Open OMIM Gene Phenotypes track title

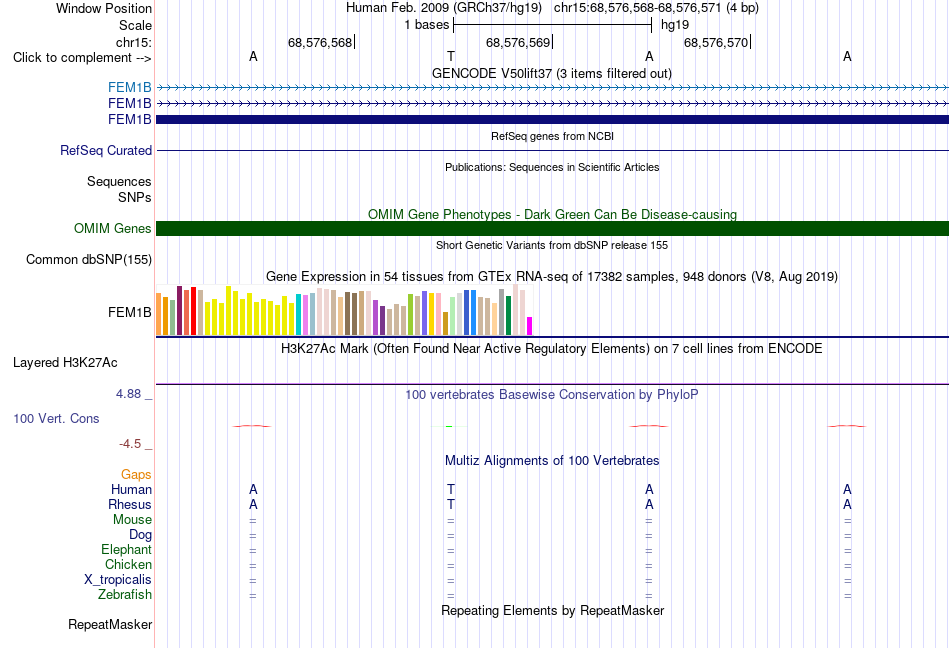click(x=553, y=214)
